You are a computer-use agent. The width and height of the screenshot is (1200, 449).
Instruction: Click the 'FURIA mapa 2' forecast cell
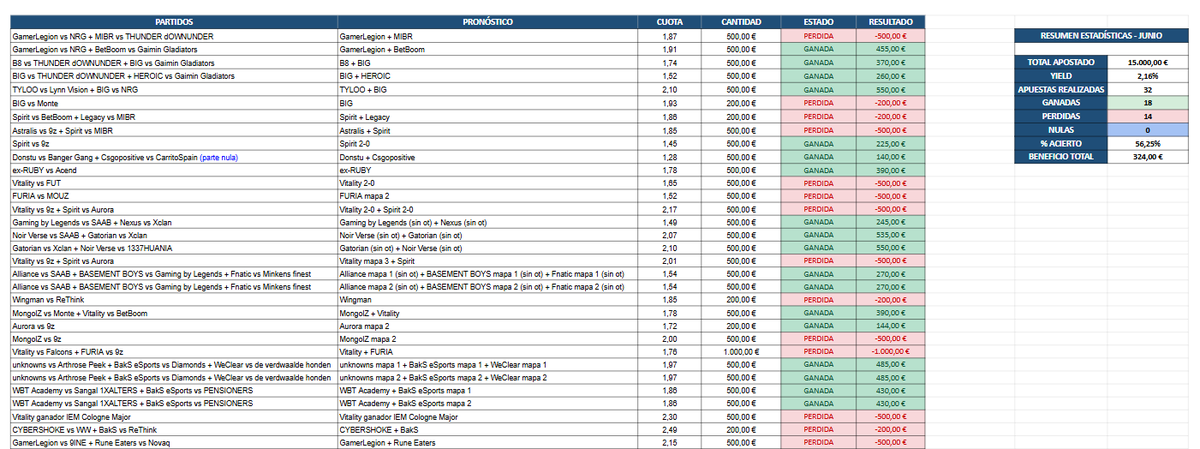[489, 197]
